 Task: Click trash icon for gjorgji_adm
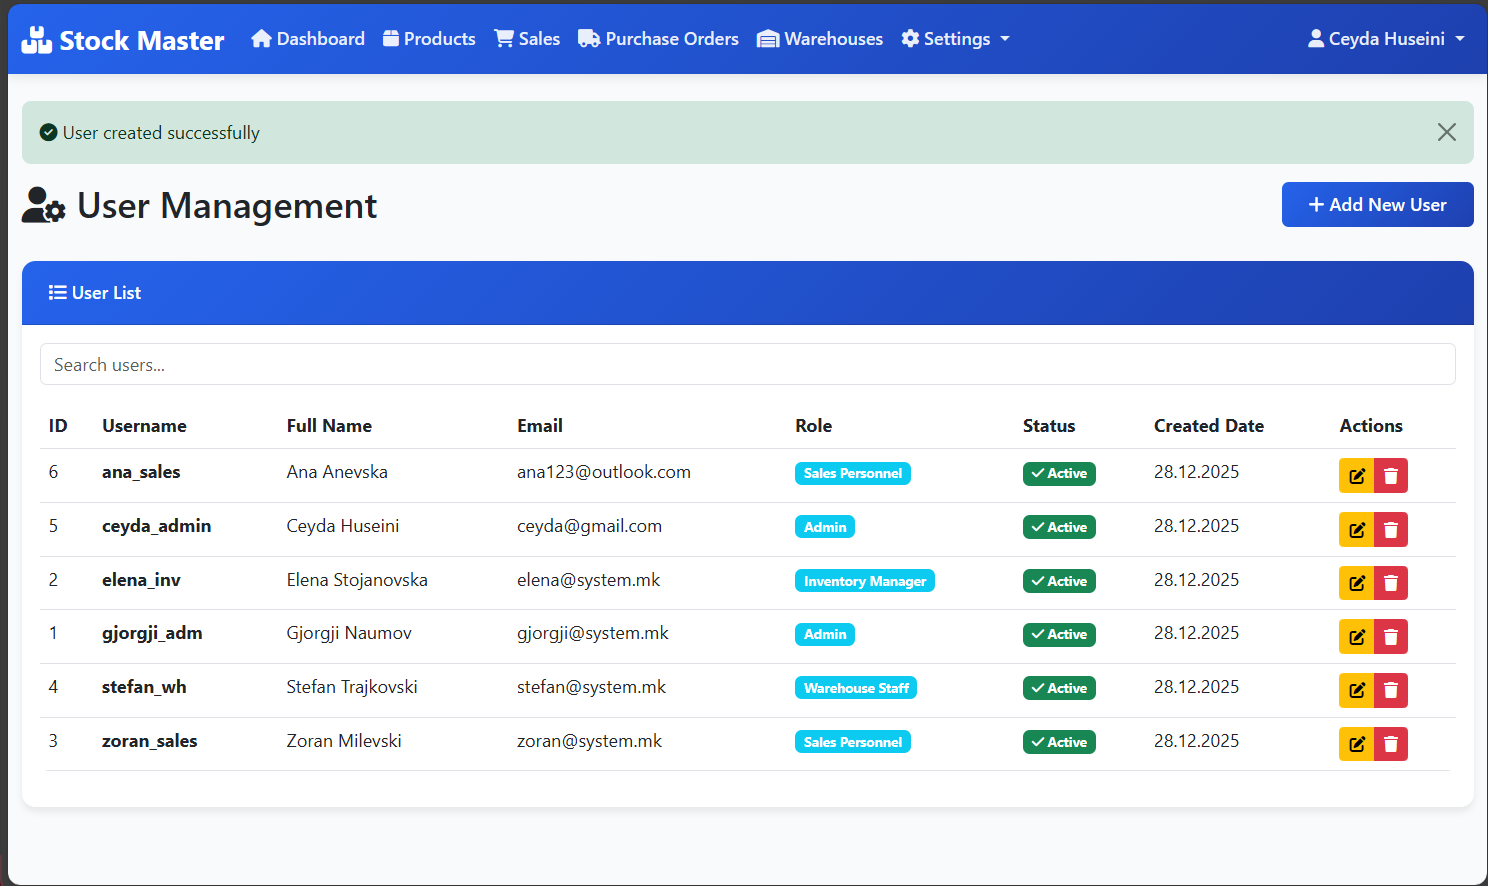tap(1391, 637)
